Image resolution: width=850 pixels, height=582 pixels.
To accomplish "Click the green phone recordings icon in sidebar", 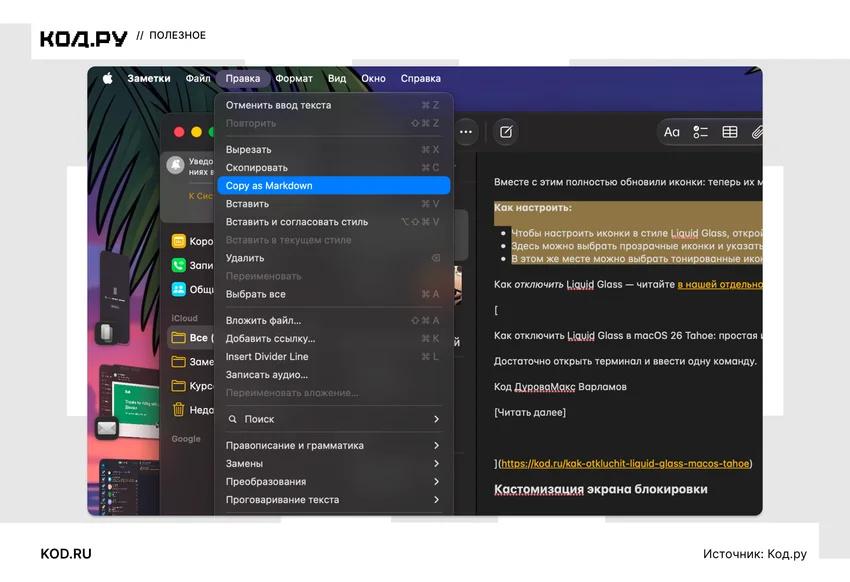I will click(x=179, y=265).
